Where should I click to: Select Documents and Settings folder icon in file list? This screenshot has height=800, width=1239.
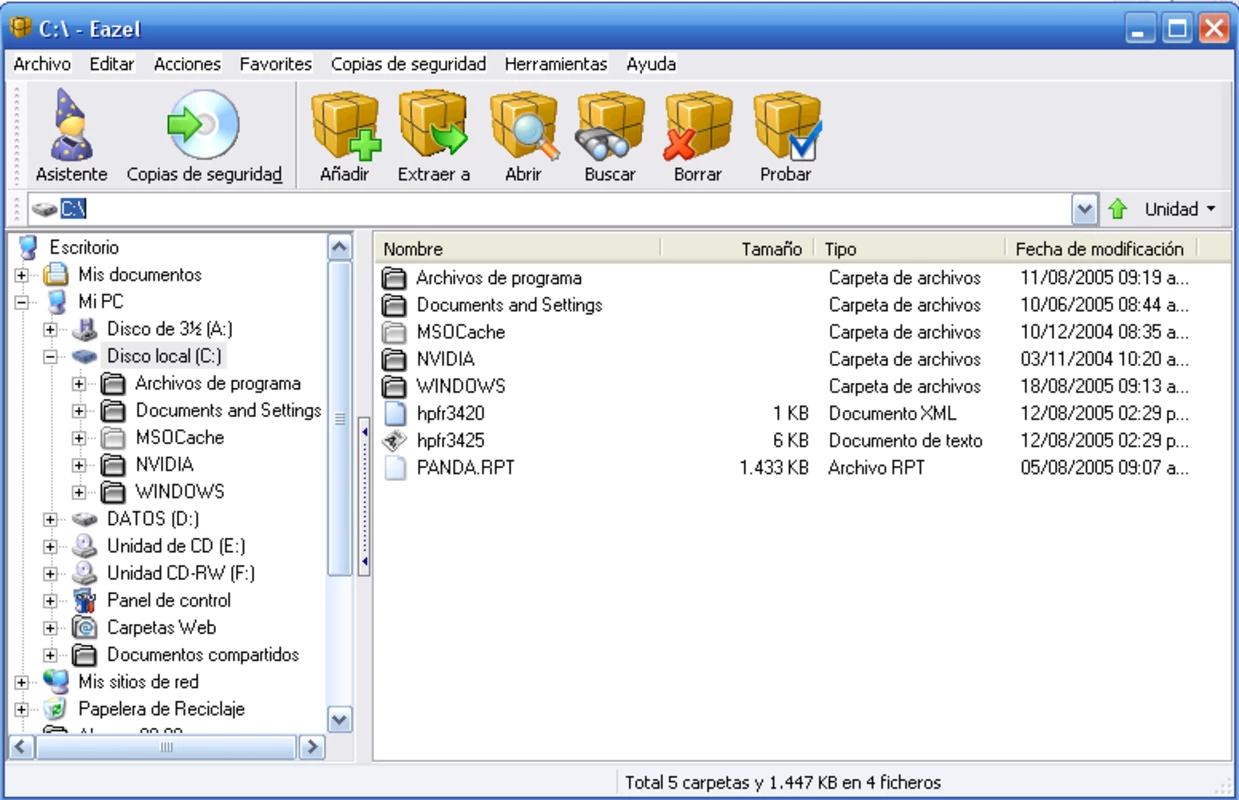pos(396,305)
